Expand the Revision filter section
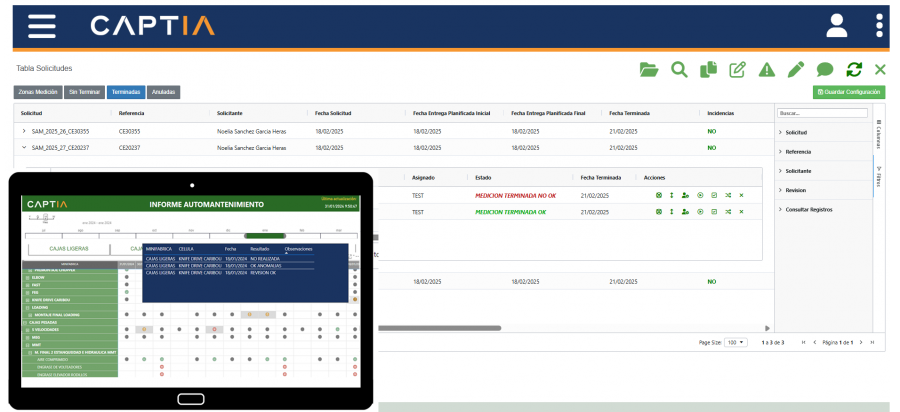Screen dimensions: 900x412 tap(781, 190)
